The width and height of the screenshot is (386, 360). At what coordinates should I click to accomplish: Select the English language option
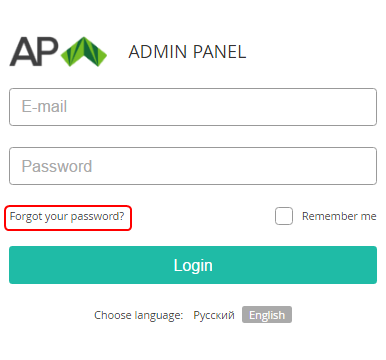[267, 315]
